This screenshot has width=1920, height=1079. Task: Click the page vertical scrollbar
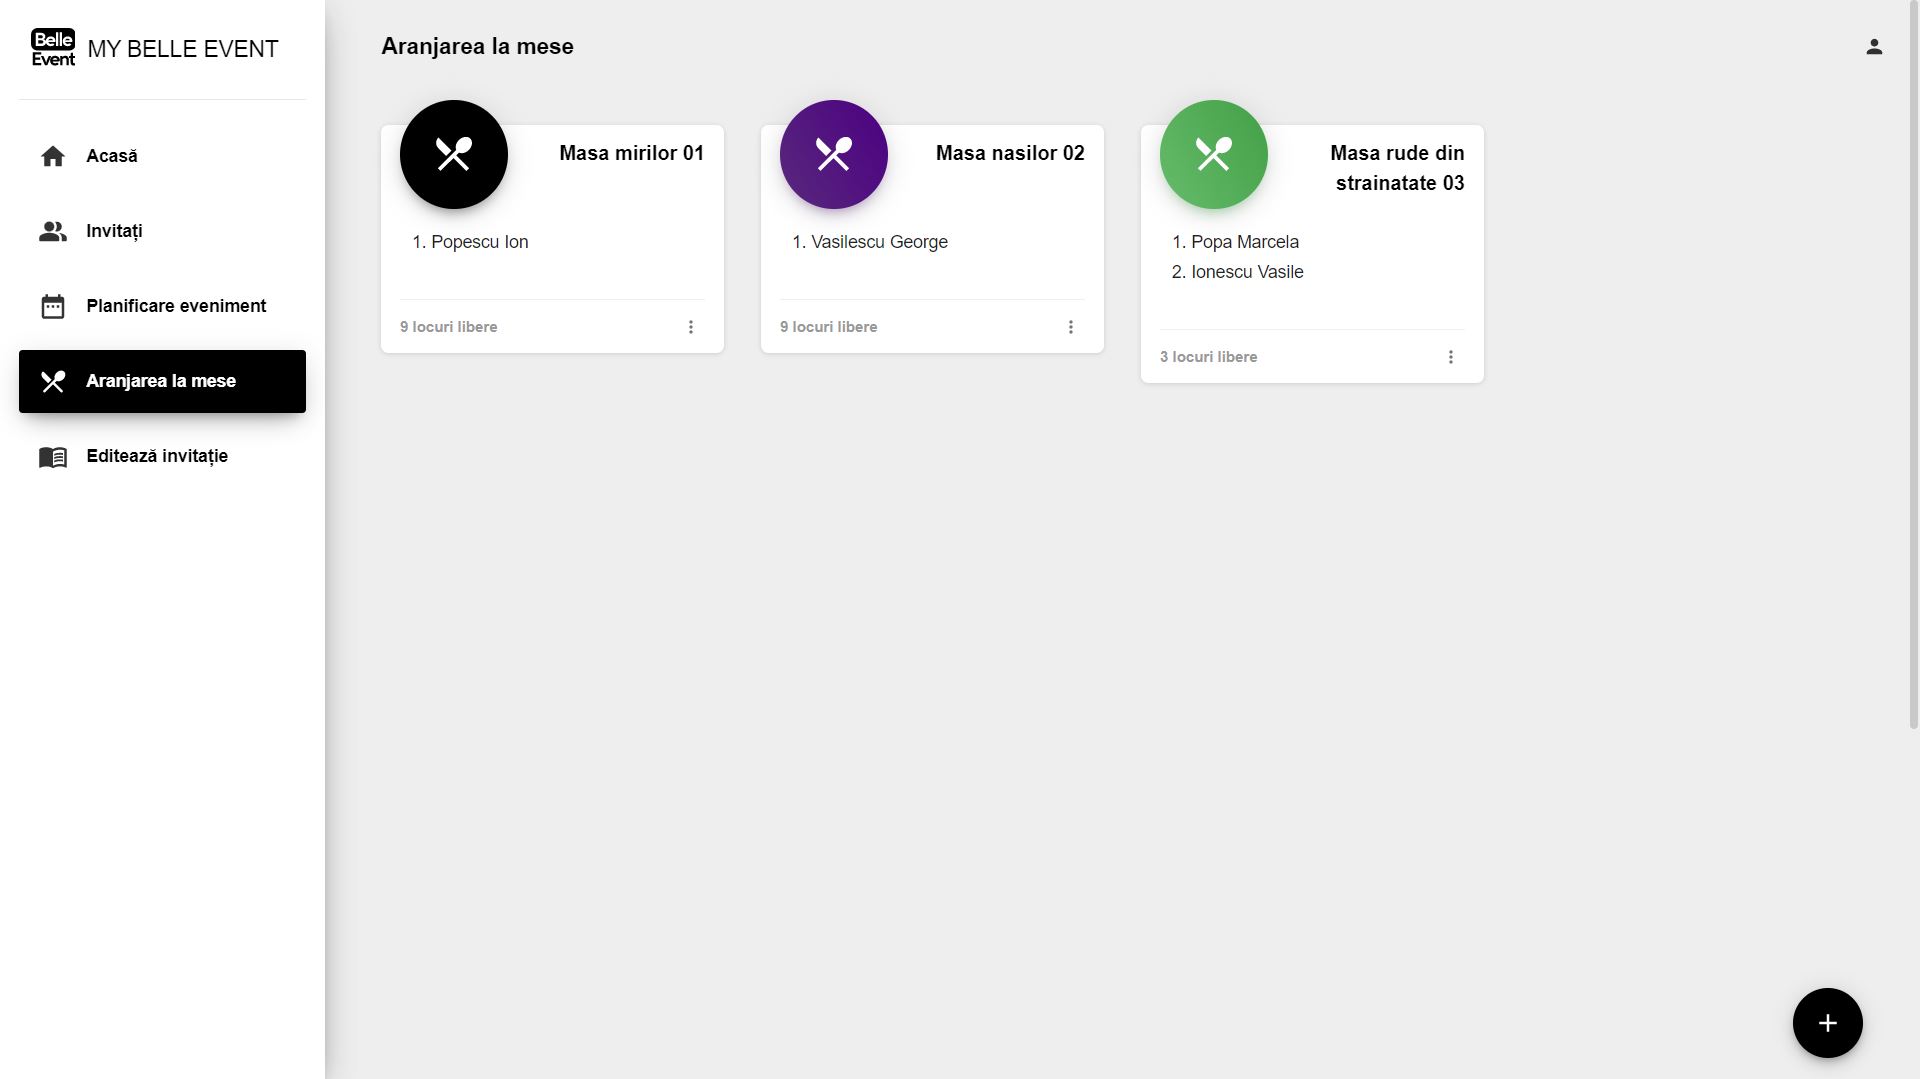click(x=1913, y=400)
